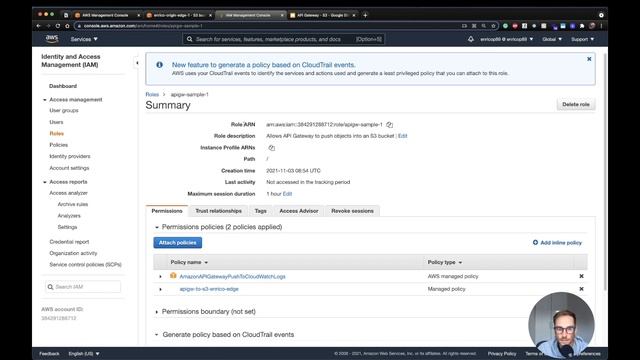Open the Tags tab
The image size is (640, 360).
point(260,211)
